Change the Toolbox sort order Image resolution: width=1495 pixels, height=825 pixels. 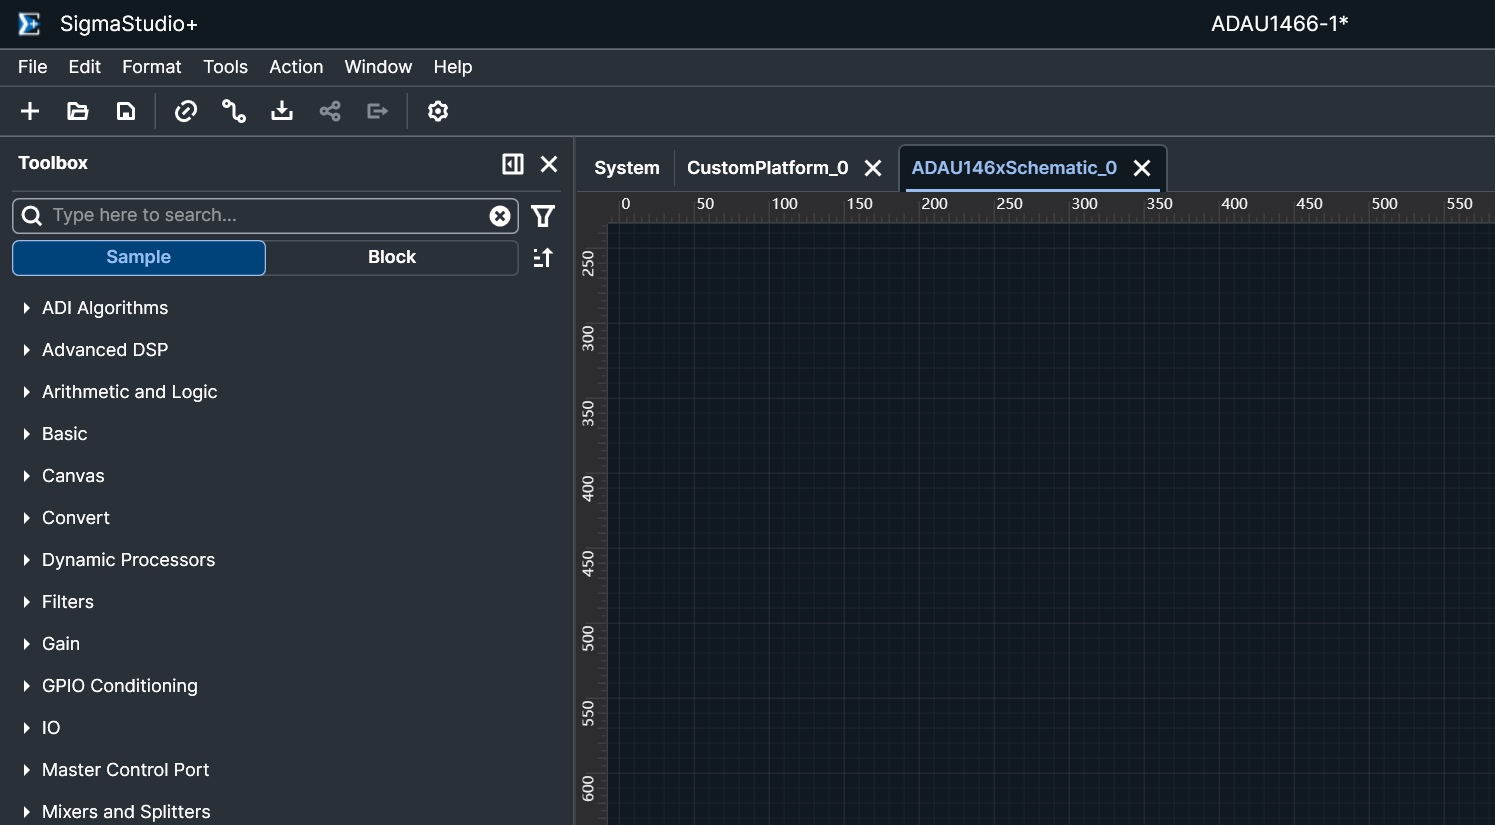pos(543,258)
